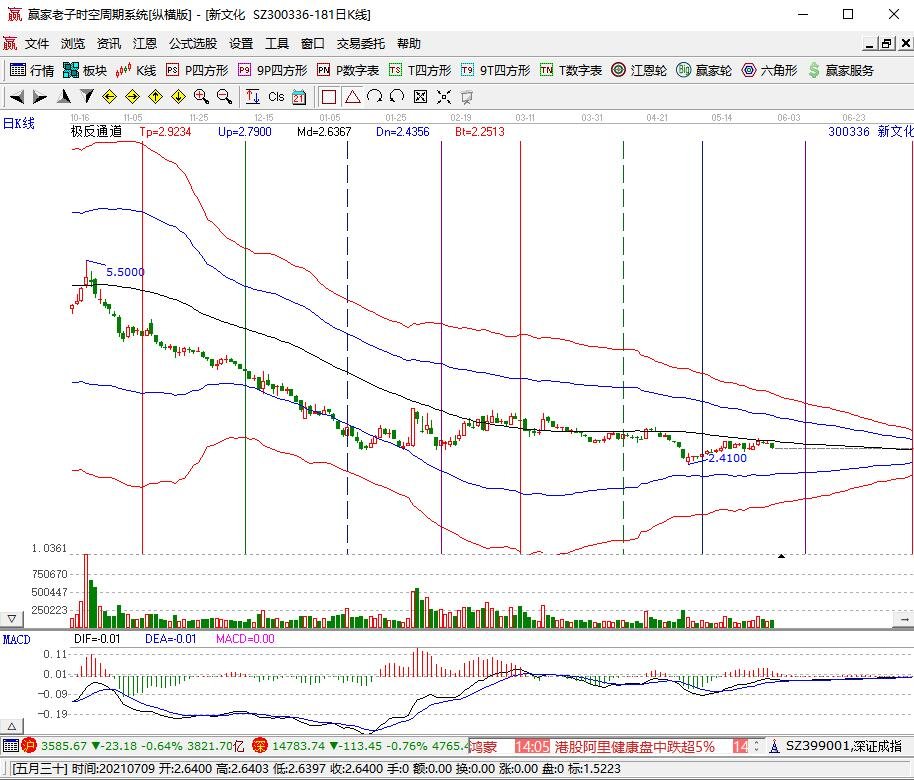The image size is (914, 780).
Task: Click the downward gray triangle icon
Action: click(87, 97)
